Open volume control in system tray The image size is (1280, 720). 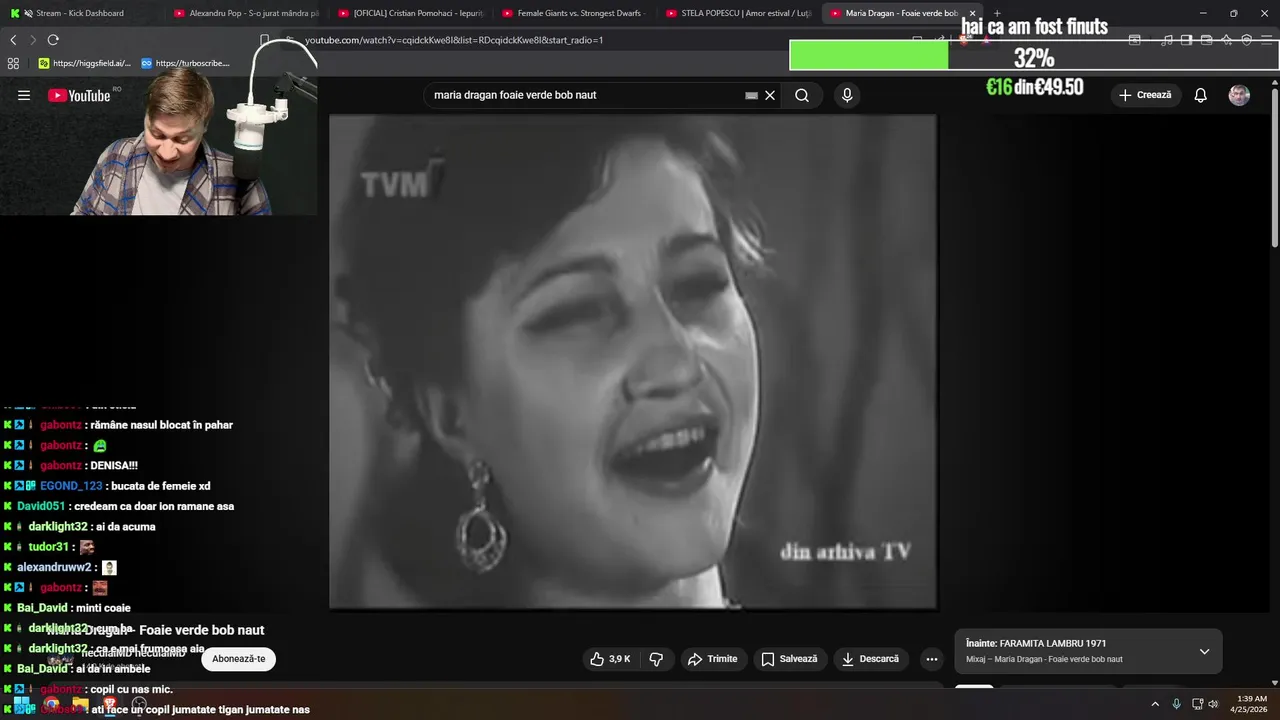pos(1213,704)
